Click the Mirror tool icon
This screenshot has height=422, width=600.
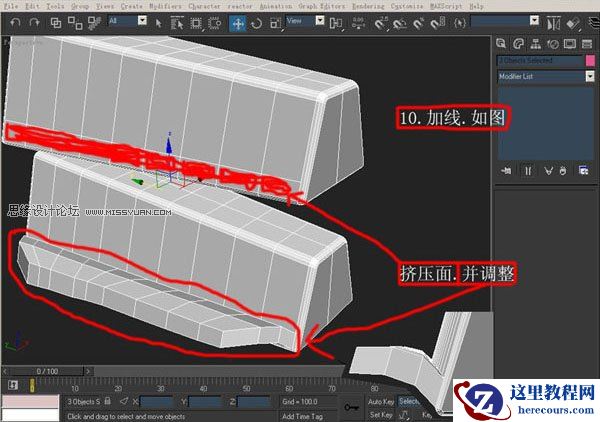pos(553,23)
